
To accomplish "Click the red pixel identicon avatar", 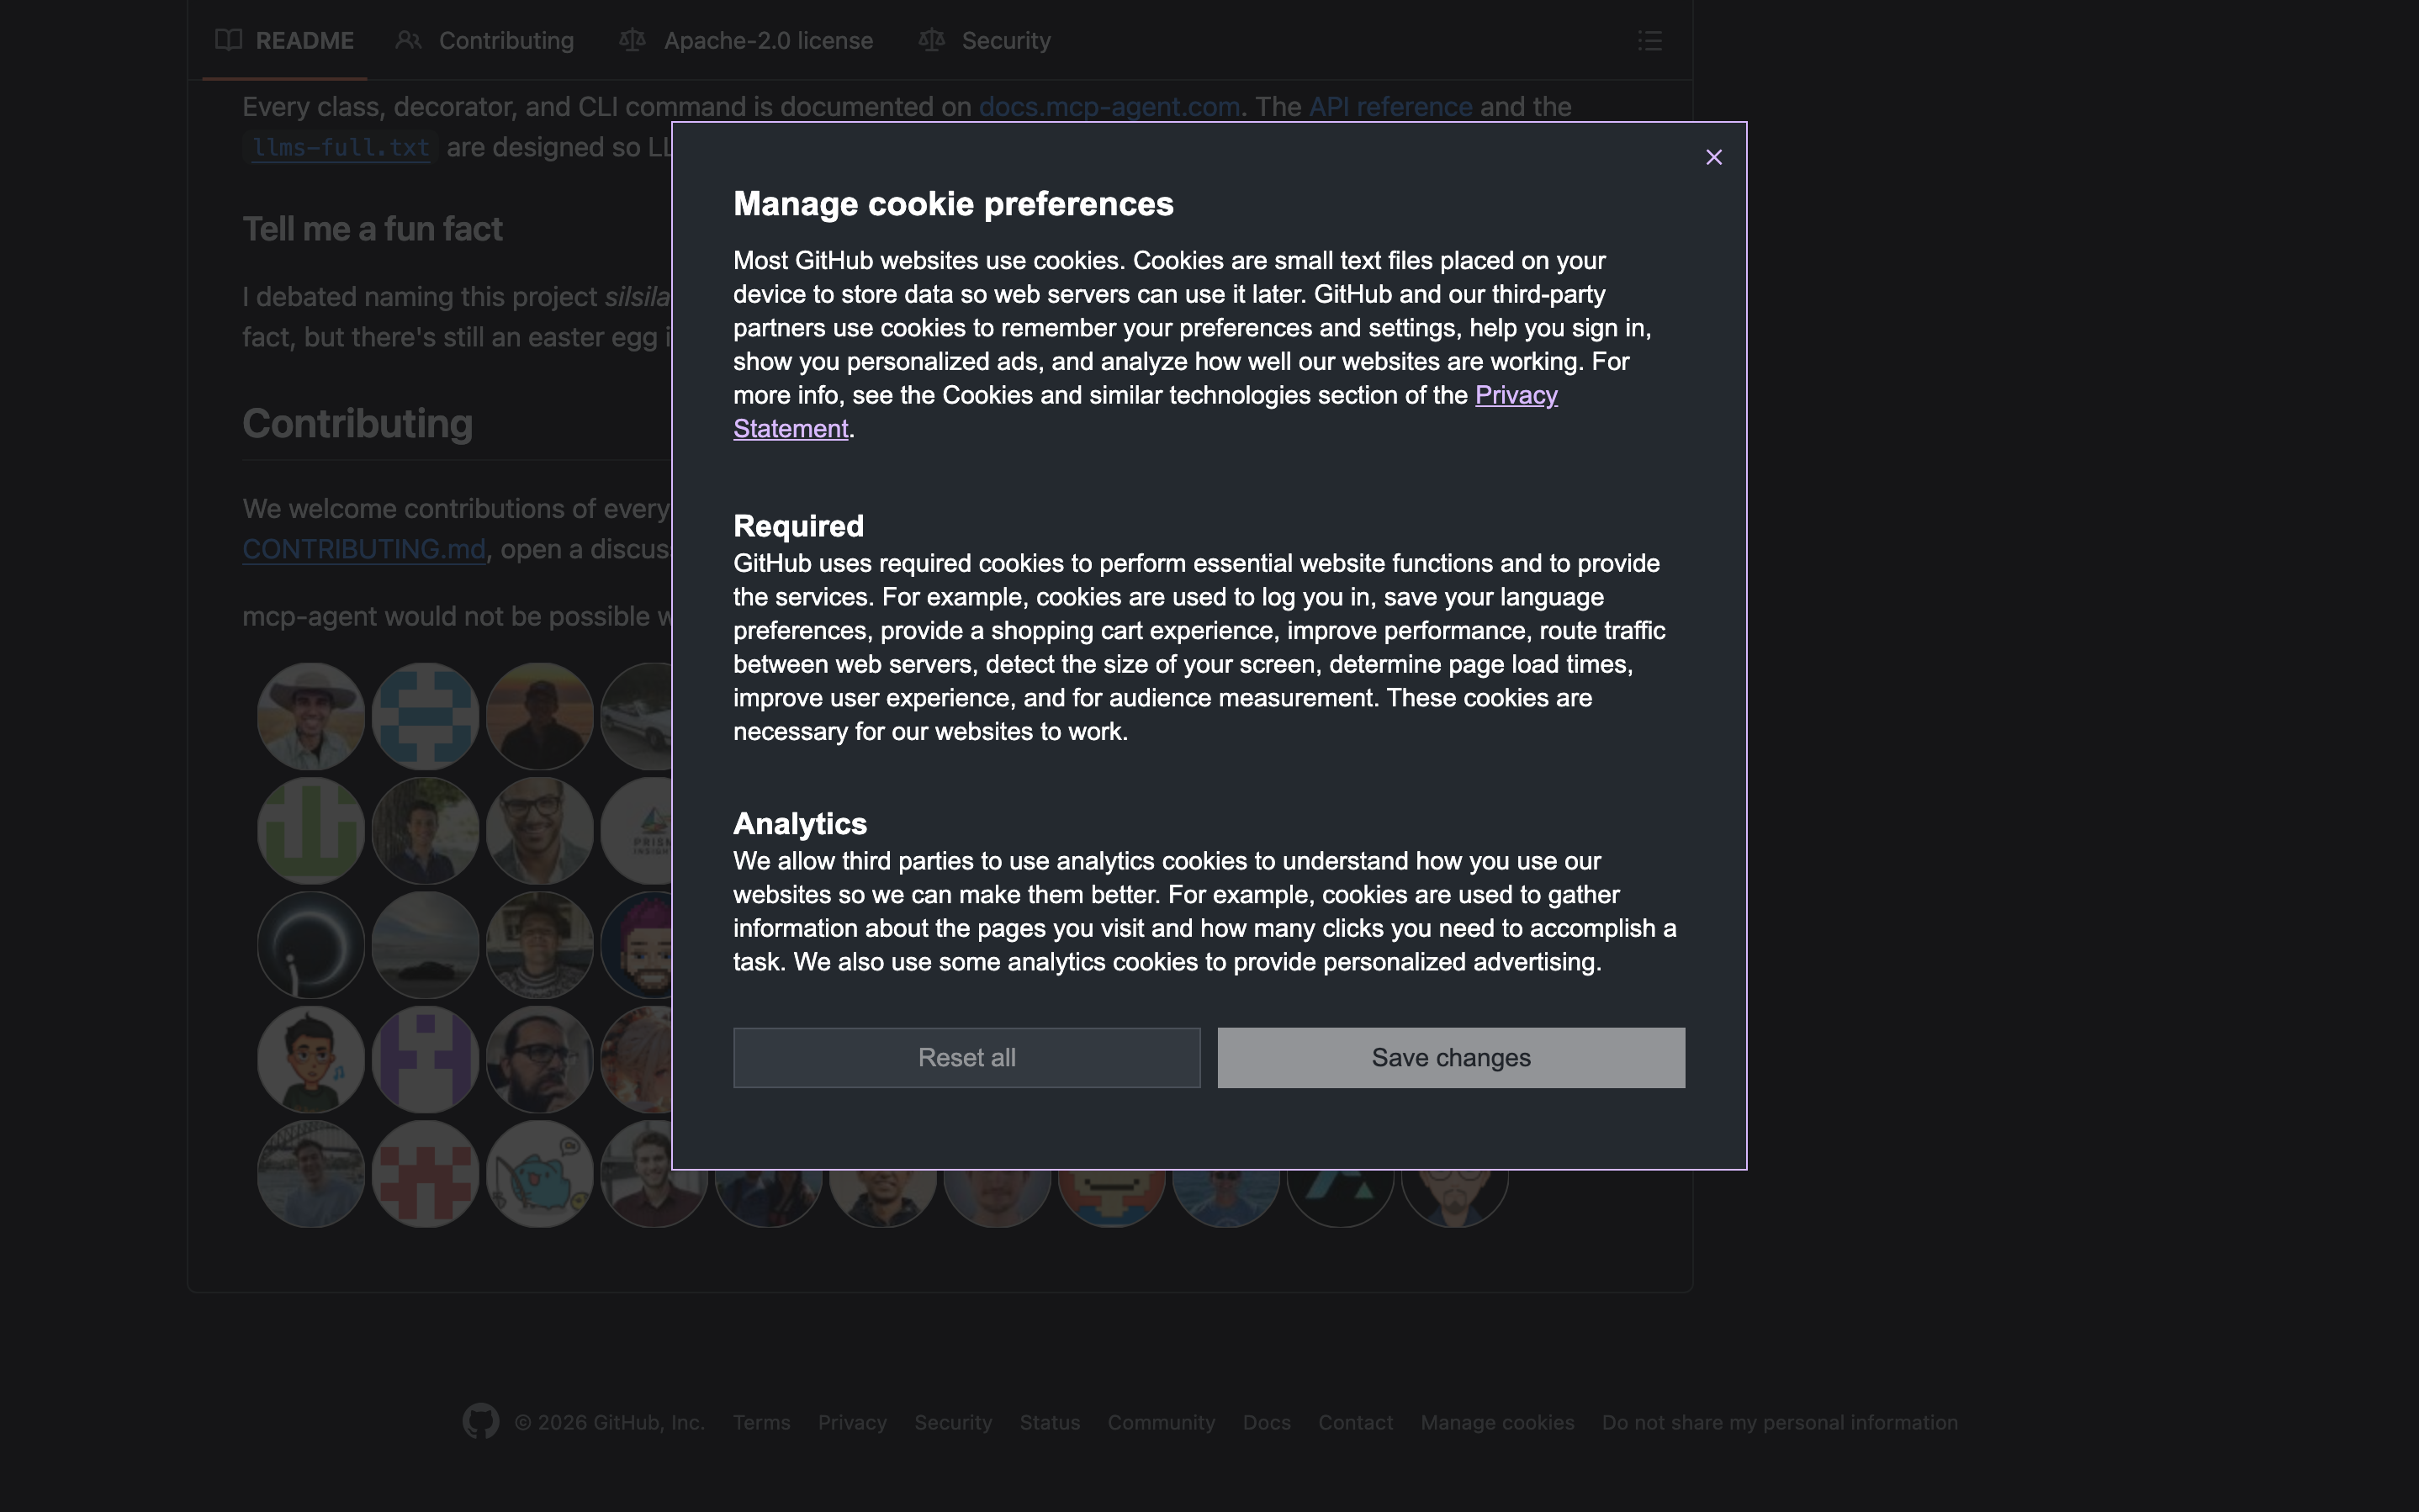I will pos(425,1173).
